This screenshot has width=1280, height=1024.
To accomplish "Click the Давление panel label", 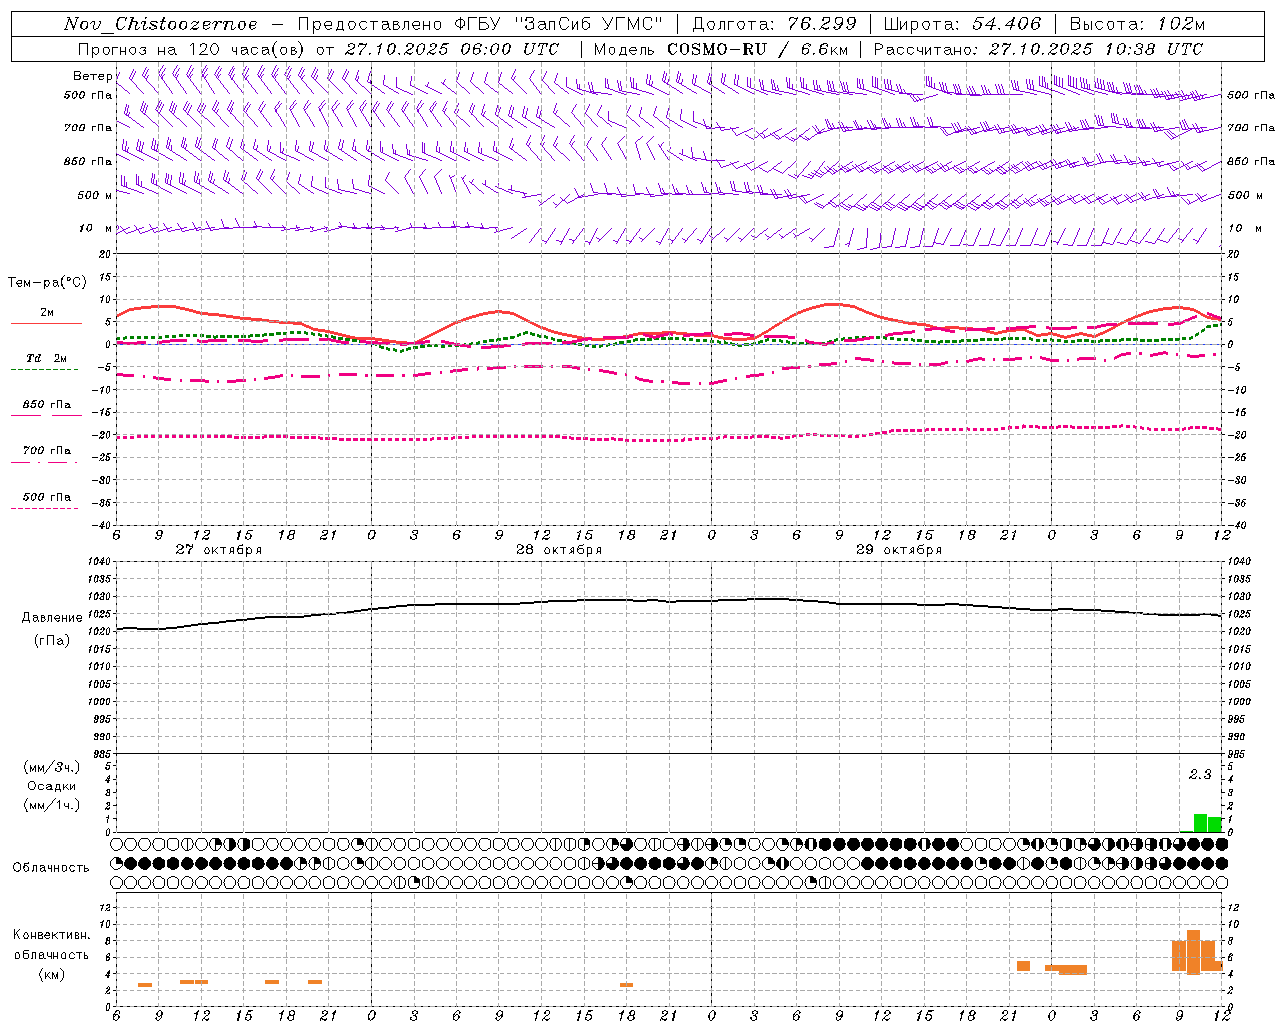I will pyautogui.click(x=52, y=618).
